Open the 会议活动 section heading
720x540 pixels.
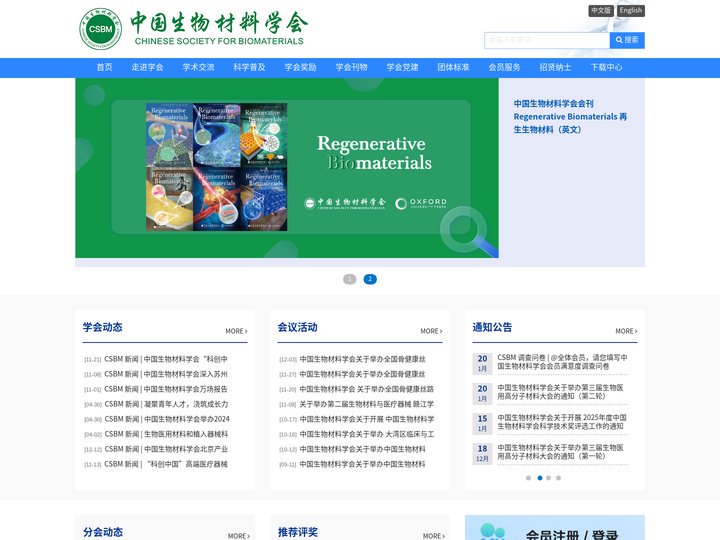click(298, 327)
